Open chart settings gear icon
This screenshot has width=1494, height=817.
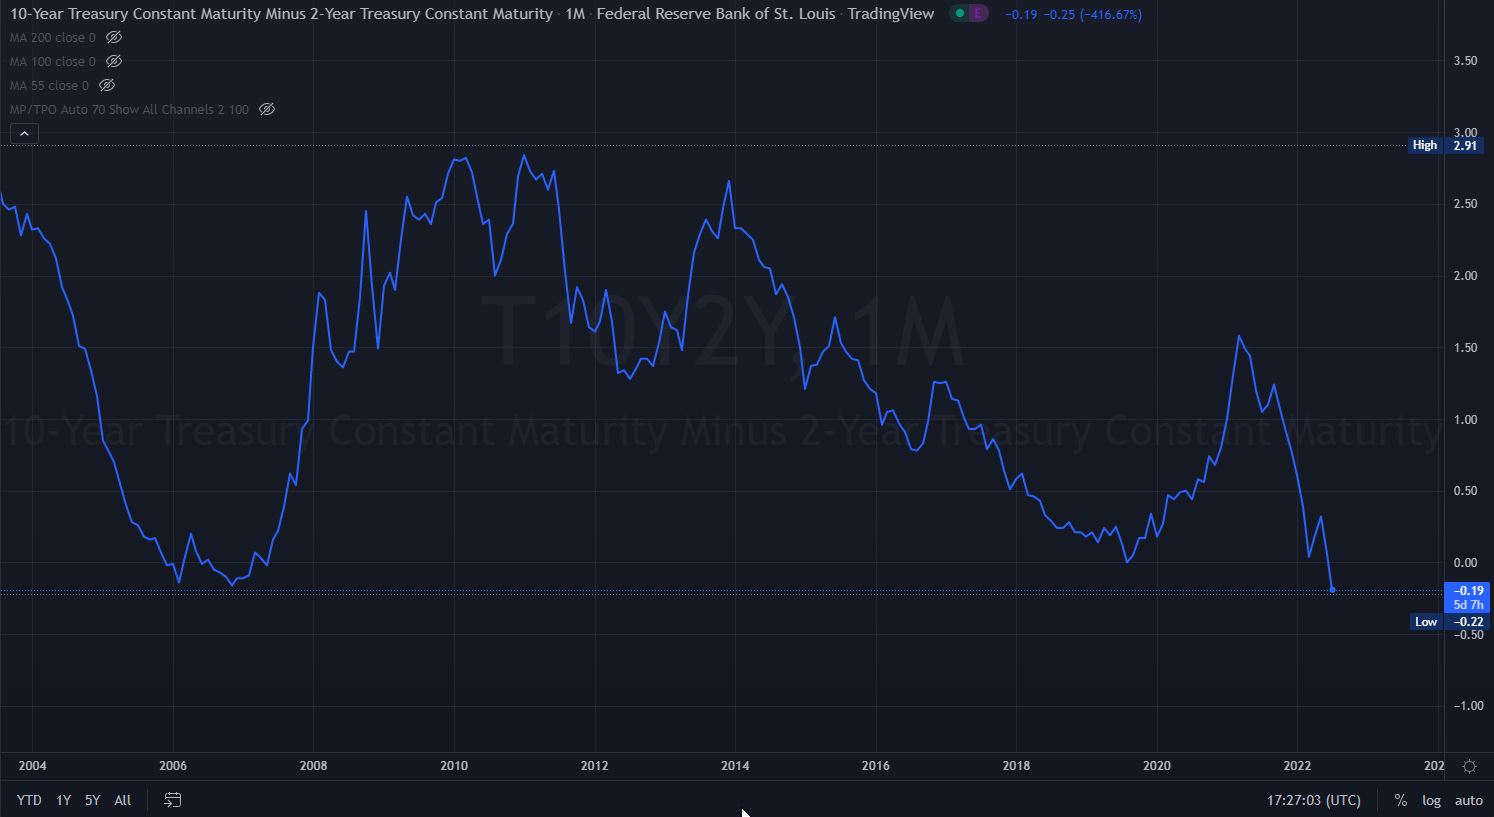[x=1469, y=766]
